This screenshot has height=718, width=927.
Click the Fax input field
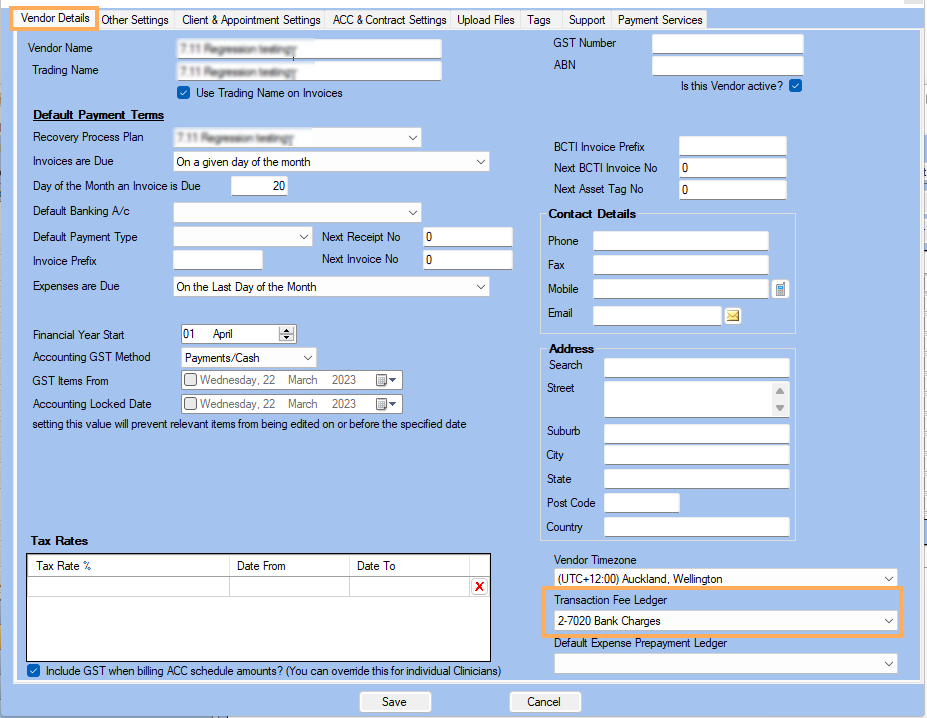(x=681, y=265)
